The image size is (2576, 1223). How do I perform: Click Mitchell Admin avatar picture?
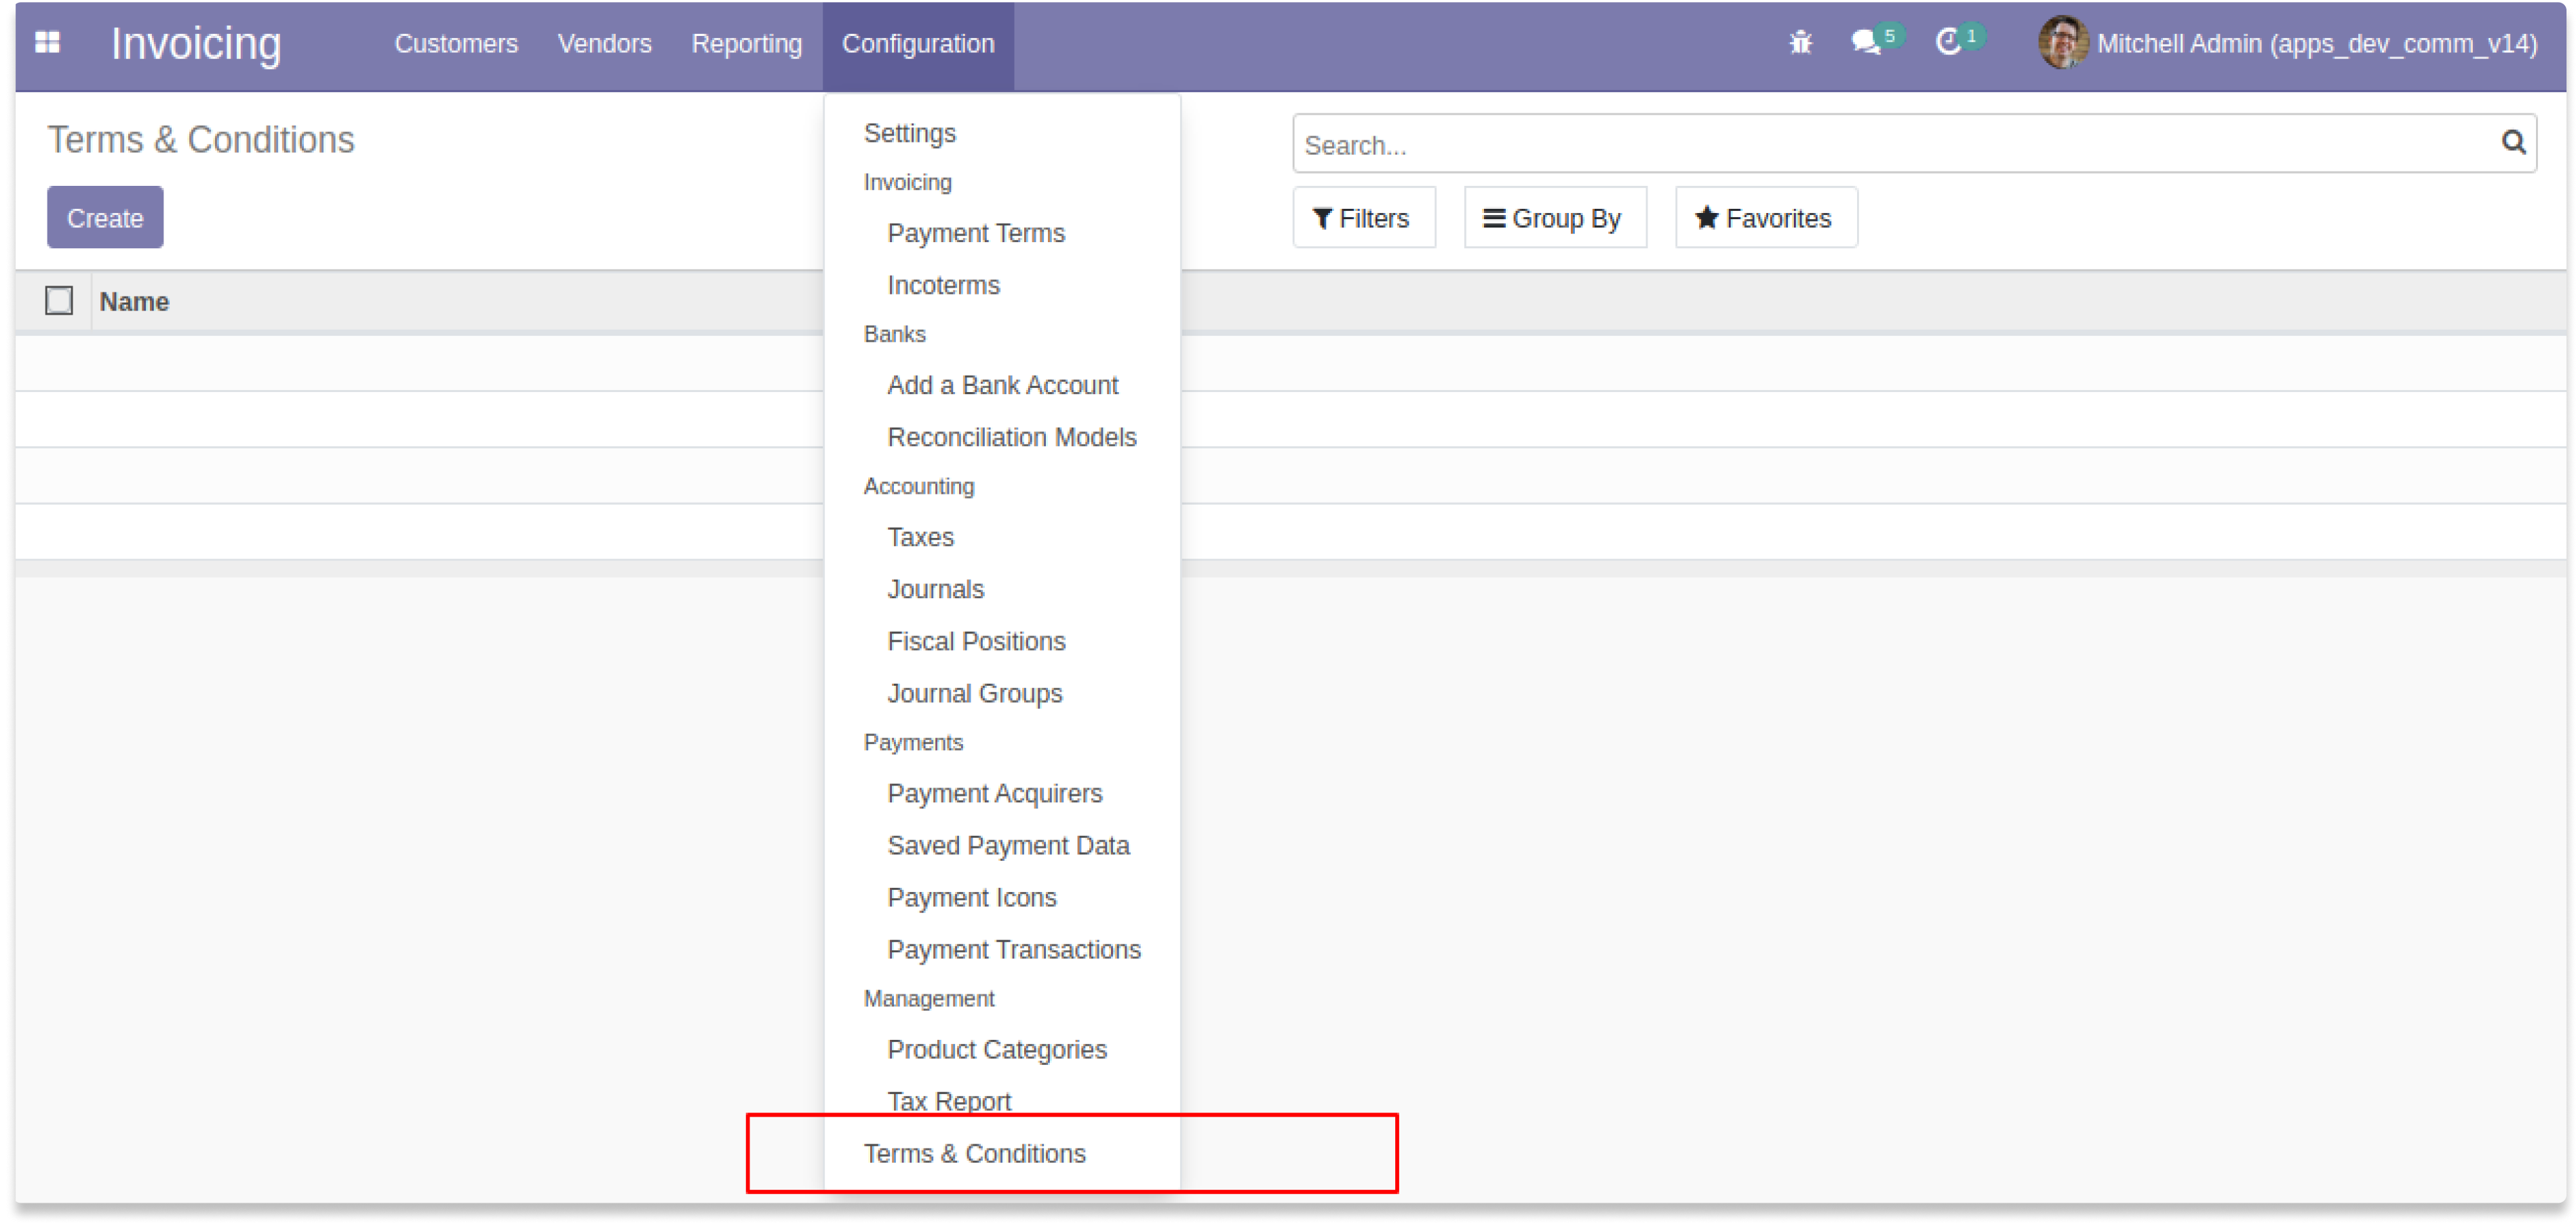click(x=2063, y=43)
